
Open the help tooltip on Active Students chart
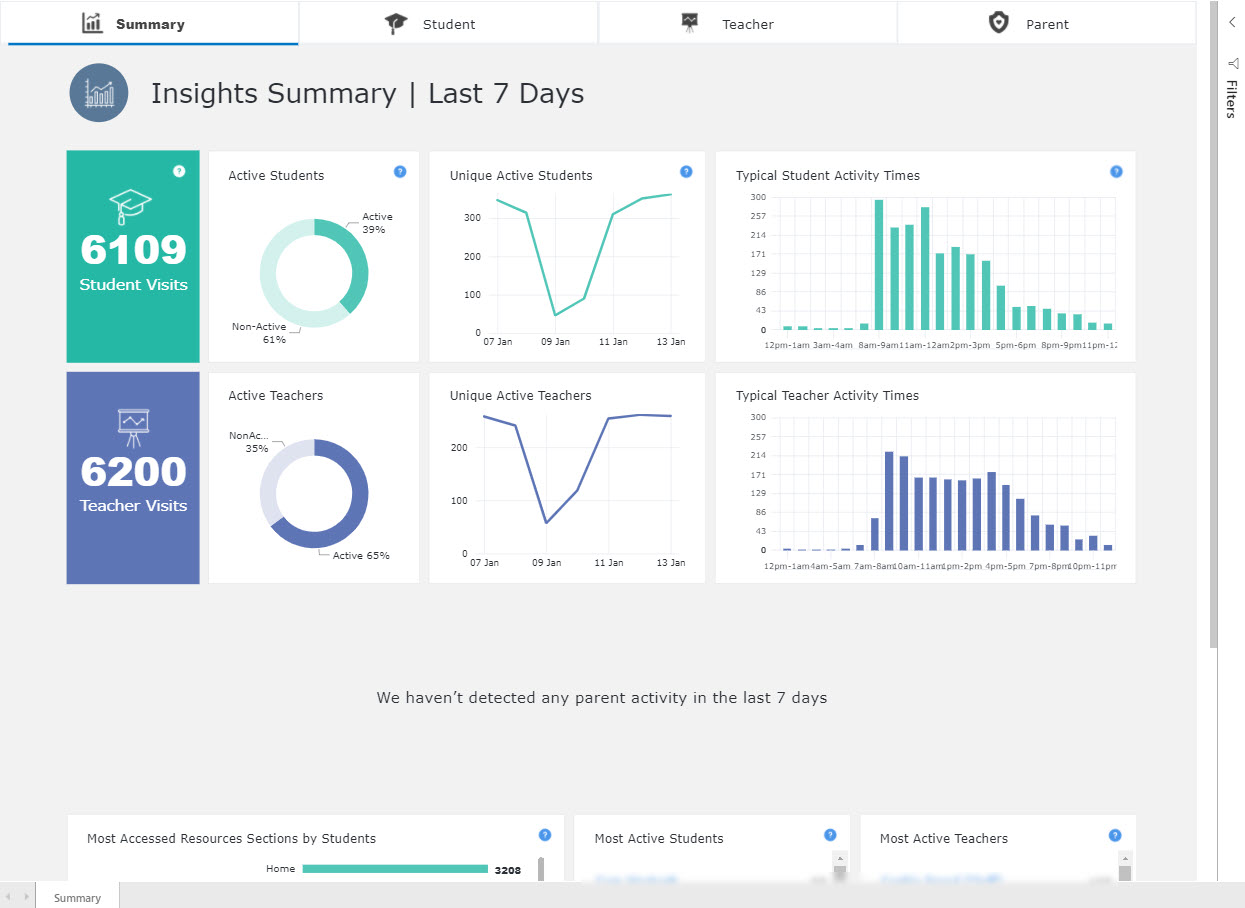399,172
